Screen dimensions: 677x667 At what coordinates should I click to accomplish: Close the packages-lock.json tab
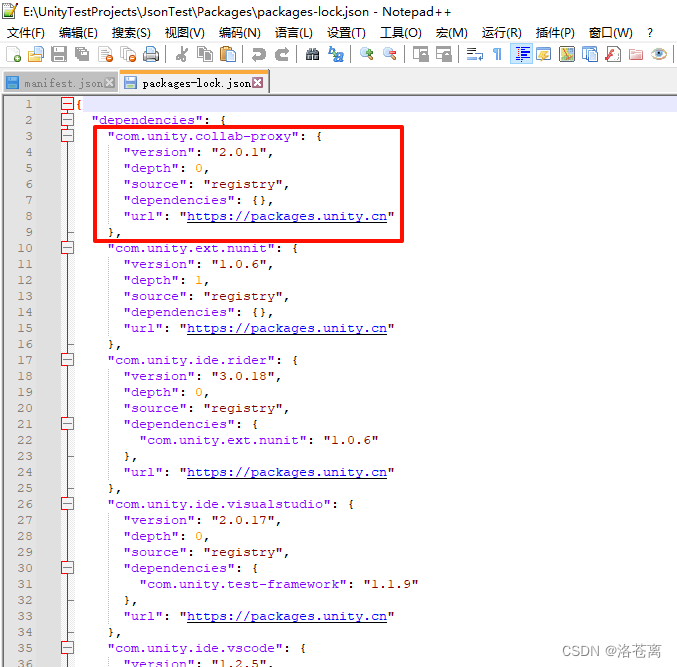[258, 83]
